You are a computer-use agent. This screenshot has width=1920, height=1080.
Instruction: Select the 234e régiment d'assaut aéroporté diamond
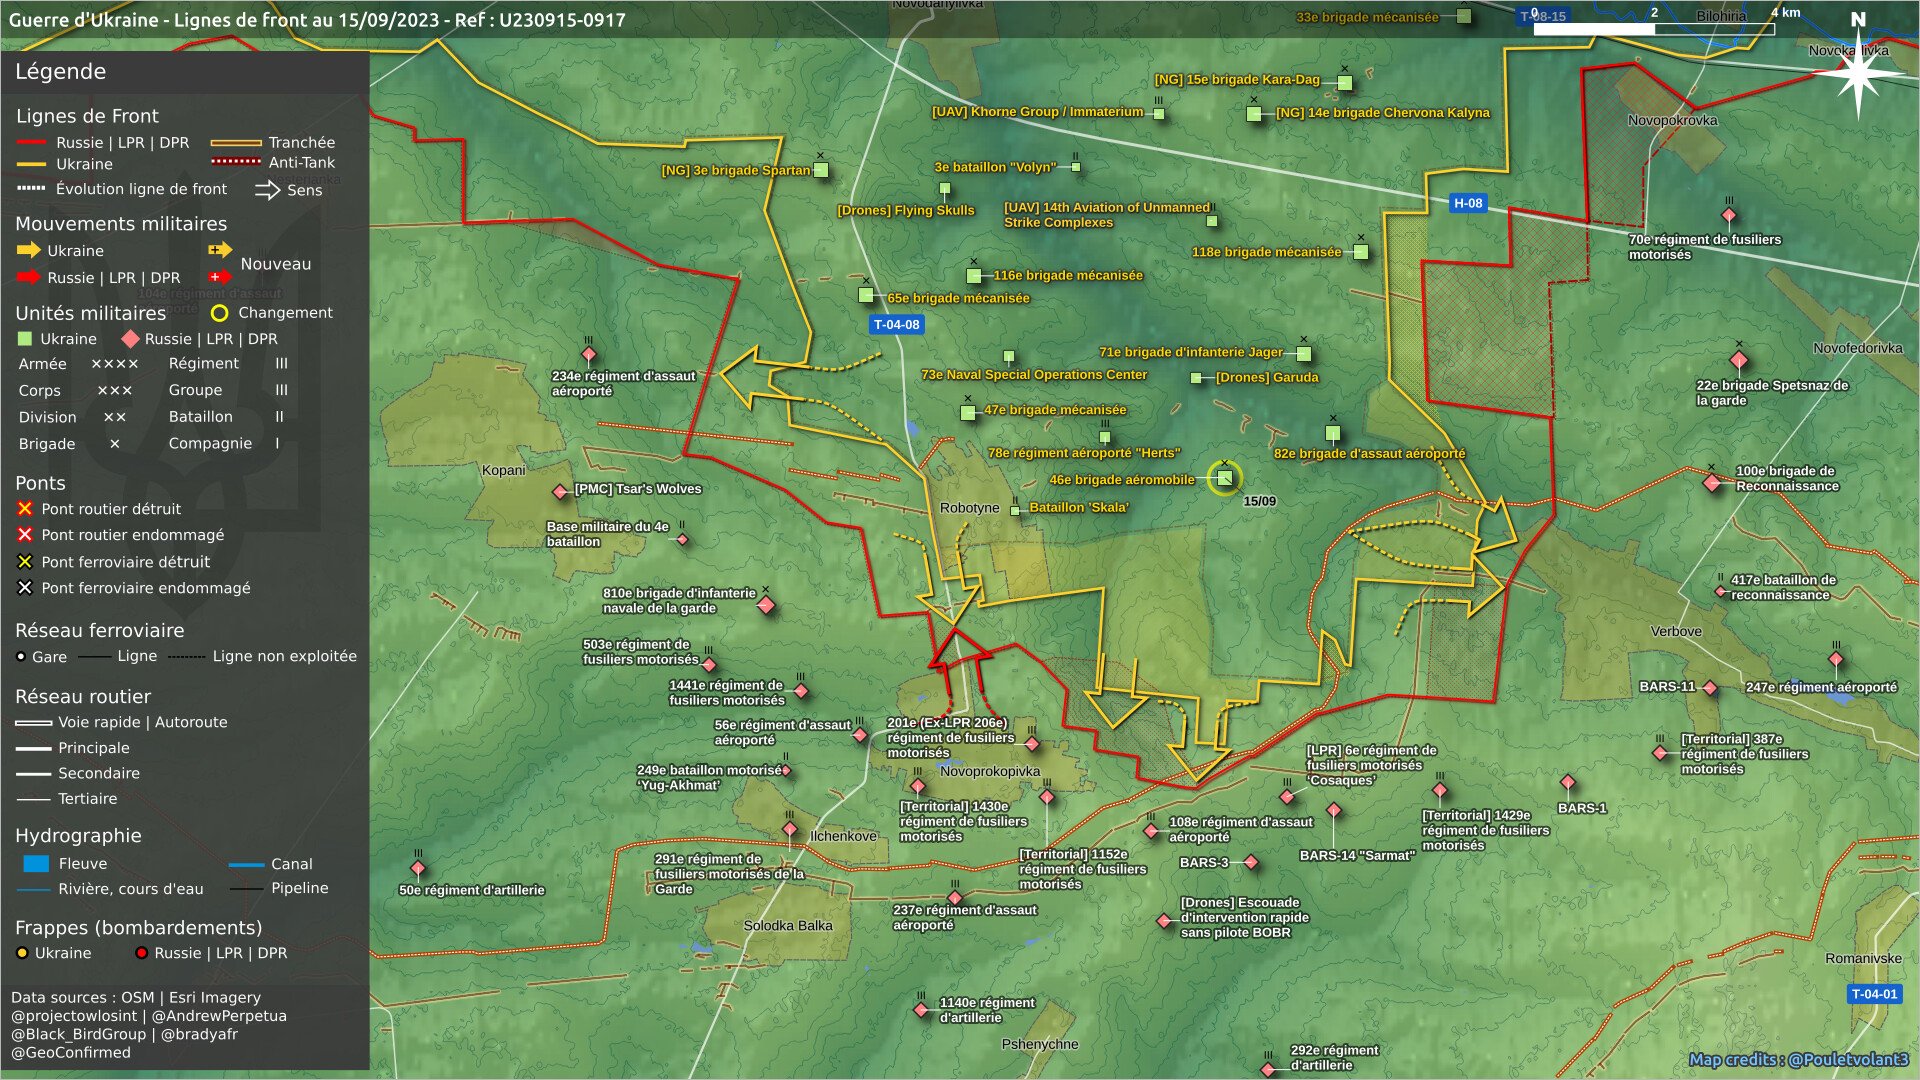click(589, 355)
